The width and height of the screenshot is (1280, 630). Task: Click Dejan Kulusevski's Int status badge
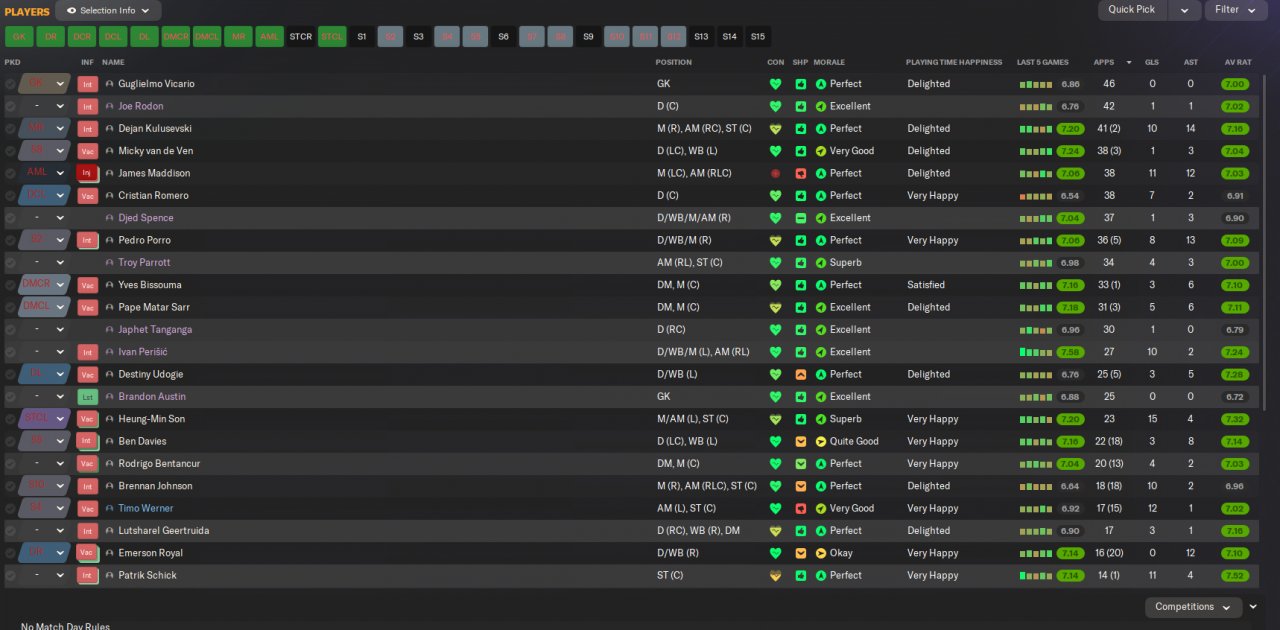coord(88,129)
